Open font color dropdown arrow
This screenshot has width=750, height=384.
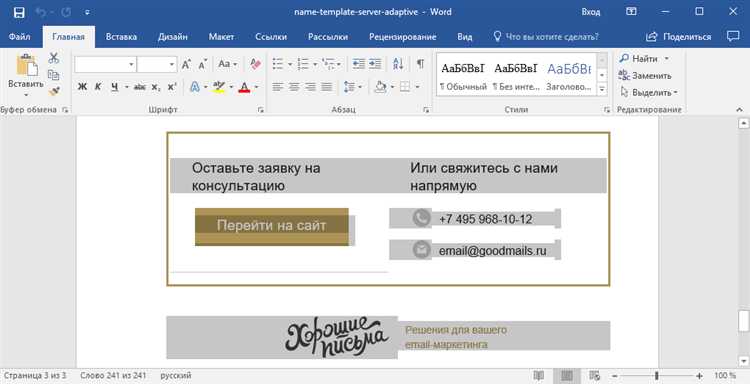pyautogui.click(x=256, y=87)
